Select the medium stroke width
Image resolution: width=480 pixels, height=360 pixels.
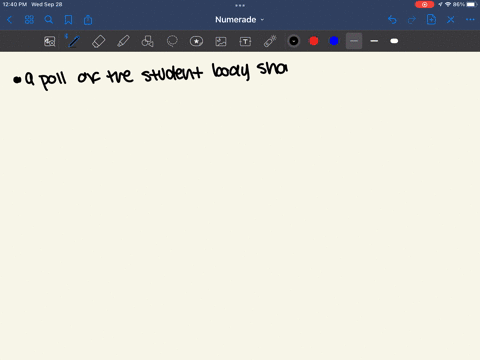pos(374,41)
